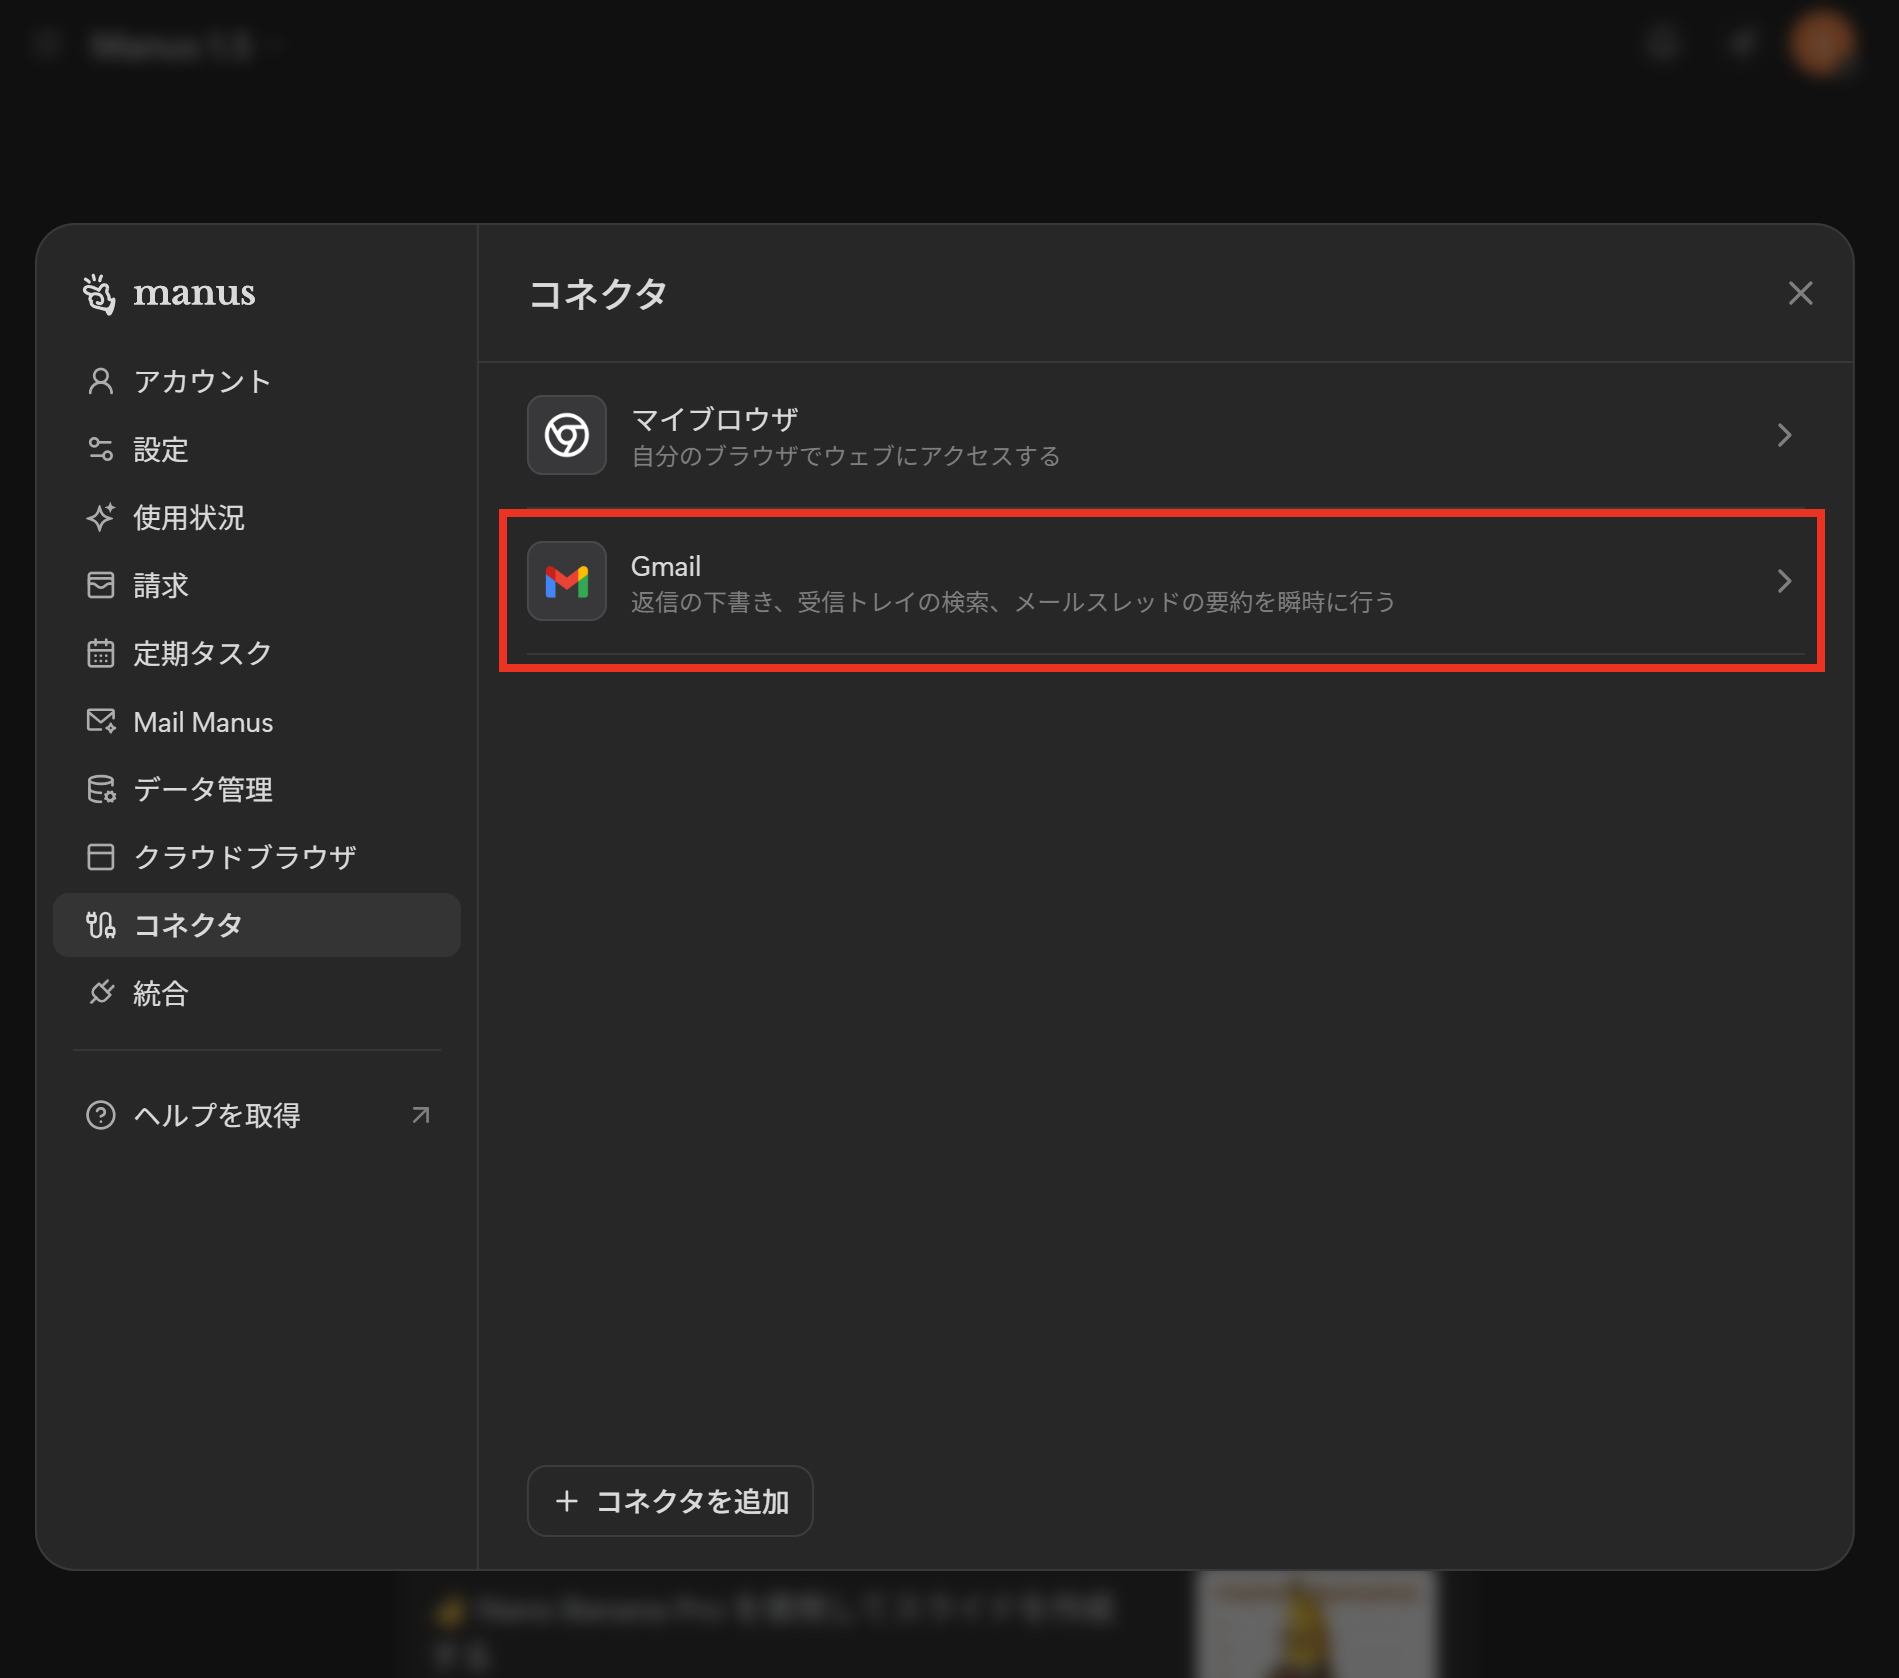Close the コネクタ settings dialog
Viewport: 1899px width, 1678px height.
tap(1800, 293)
